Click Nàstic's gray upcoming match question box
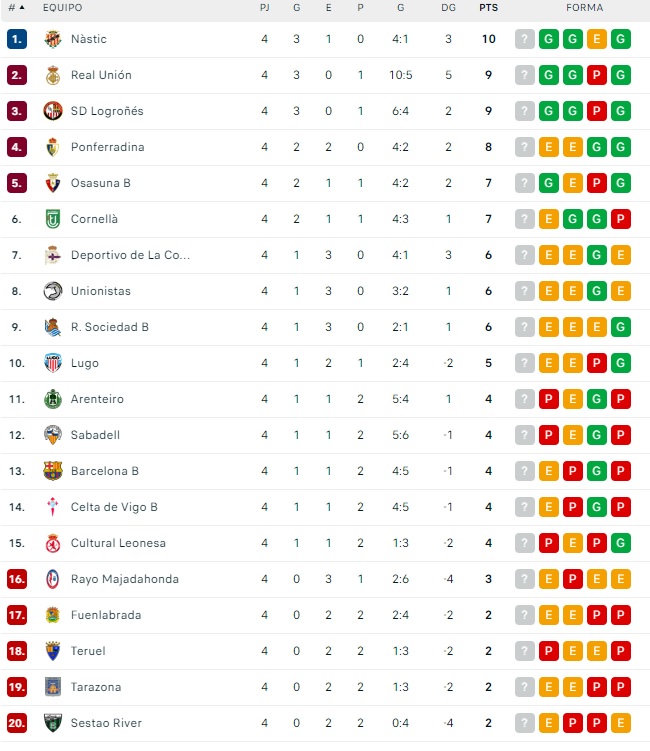 click(x=525, y=39)
